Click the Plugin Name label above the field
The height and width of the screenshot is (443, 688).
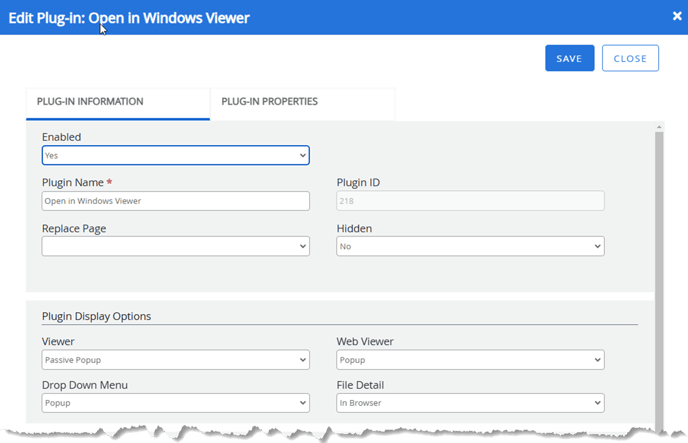click(72, 183)
